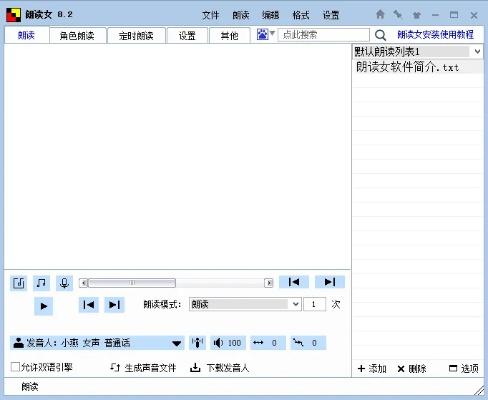Click the main text editing area

pos(177,157)
